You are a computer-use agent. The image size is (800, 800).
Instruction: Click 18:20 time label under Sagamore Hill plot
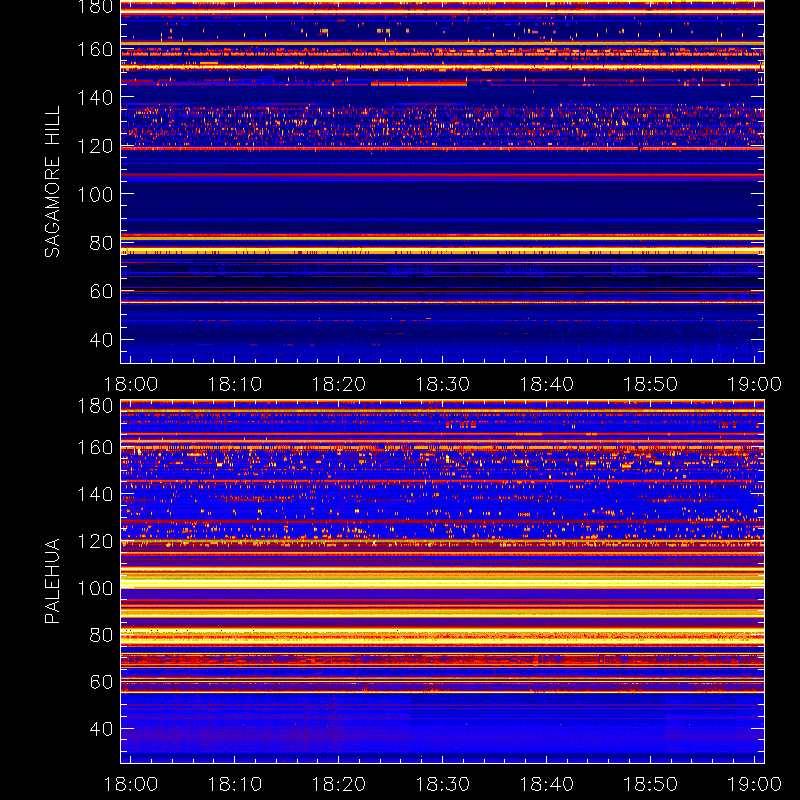(x=339, y=384)
